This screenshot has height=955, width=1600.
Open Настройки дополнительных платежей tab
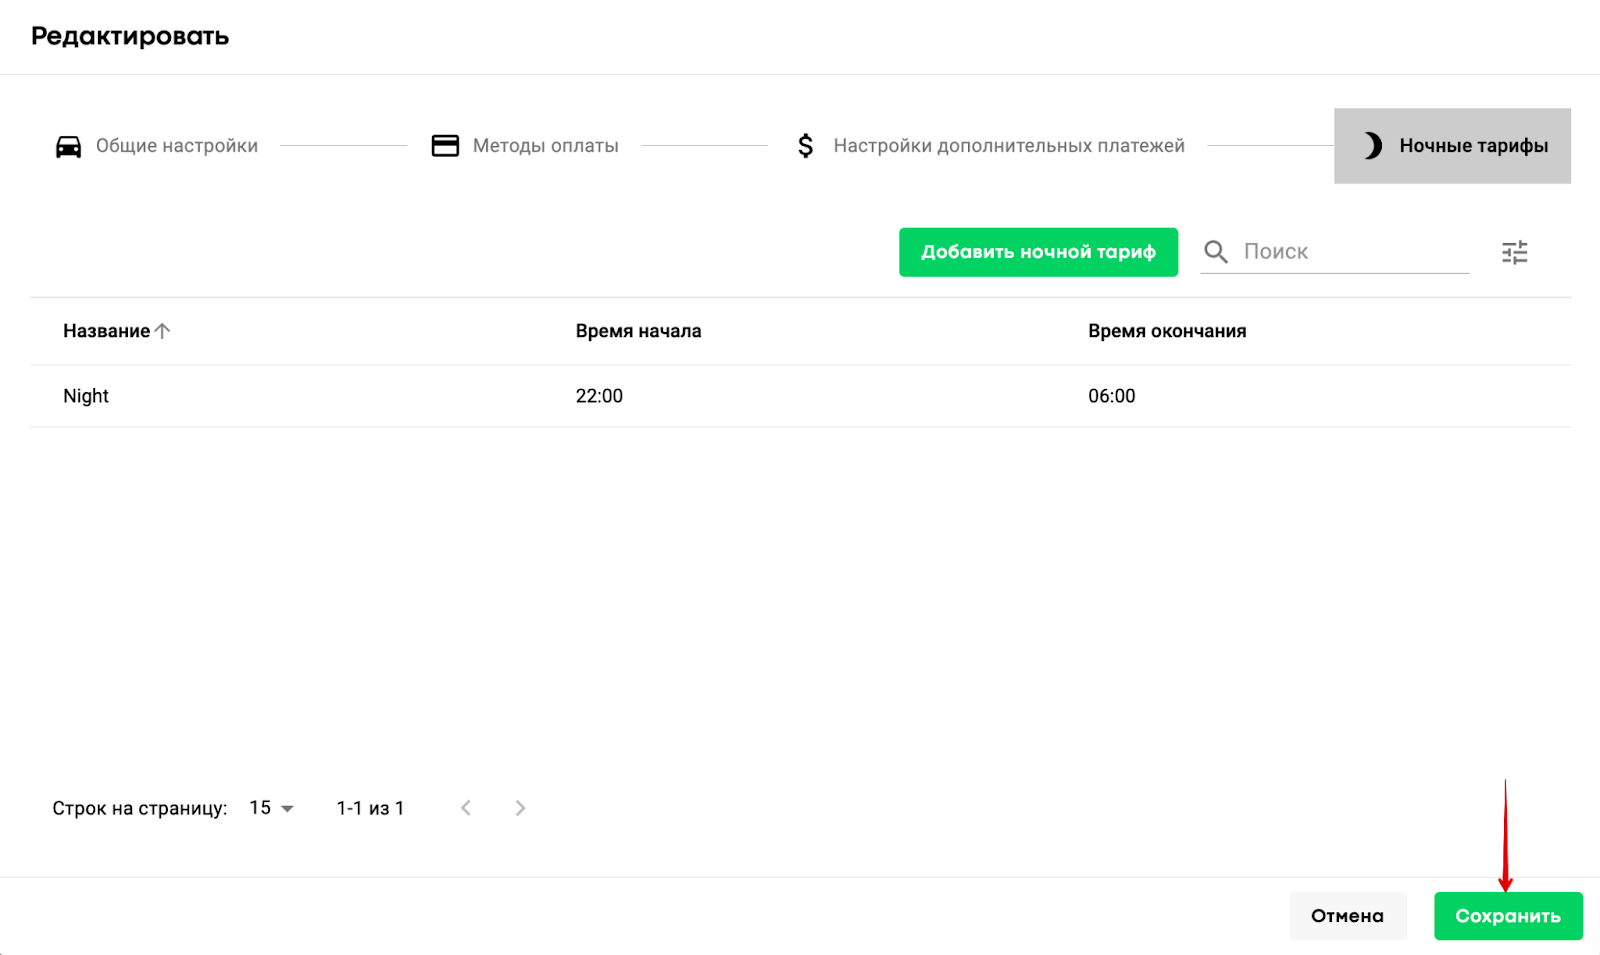coord(1008,146)
